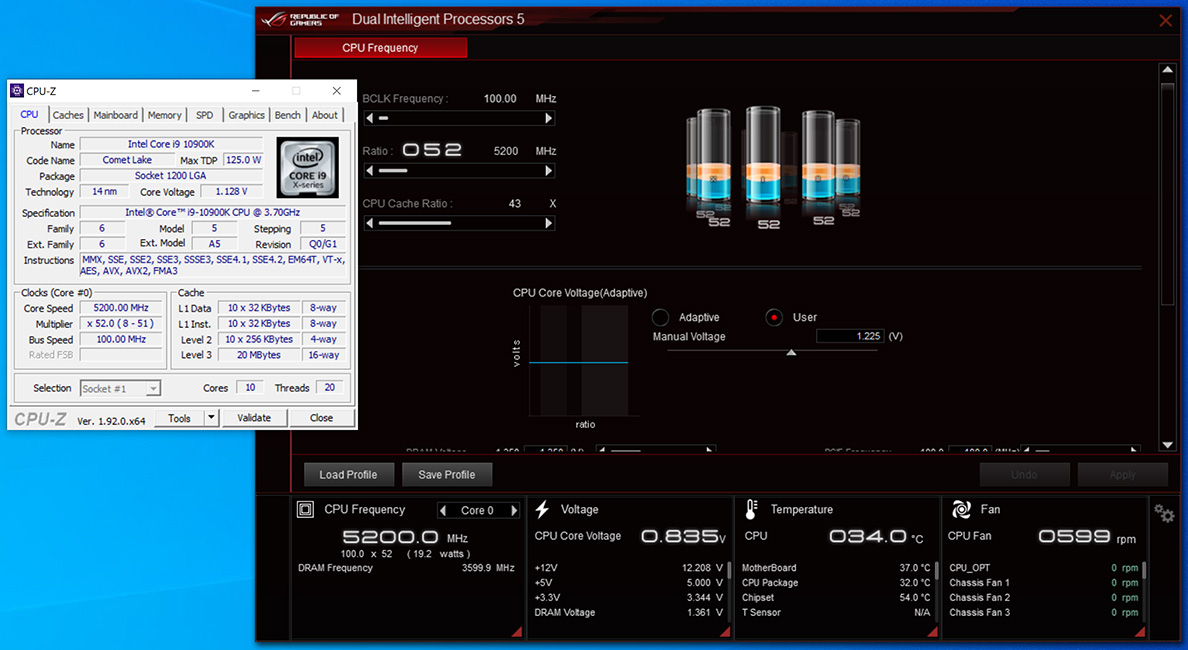Close the CPU-Z window with the X

point(336,91)
